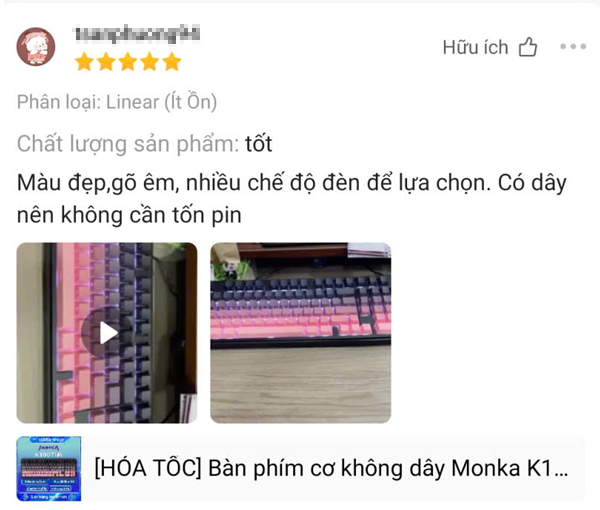Click the Phân loại: Linear (Ít Ồn) text

pyautogui.click(x=117, y=102)
